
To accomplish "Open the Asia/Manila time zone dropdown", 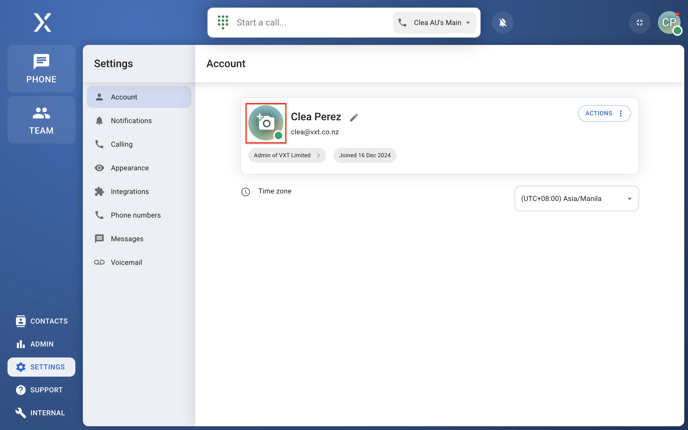I will 577,199.
